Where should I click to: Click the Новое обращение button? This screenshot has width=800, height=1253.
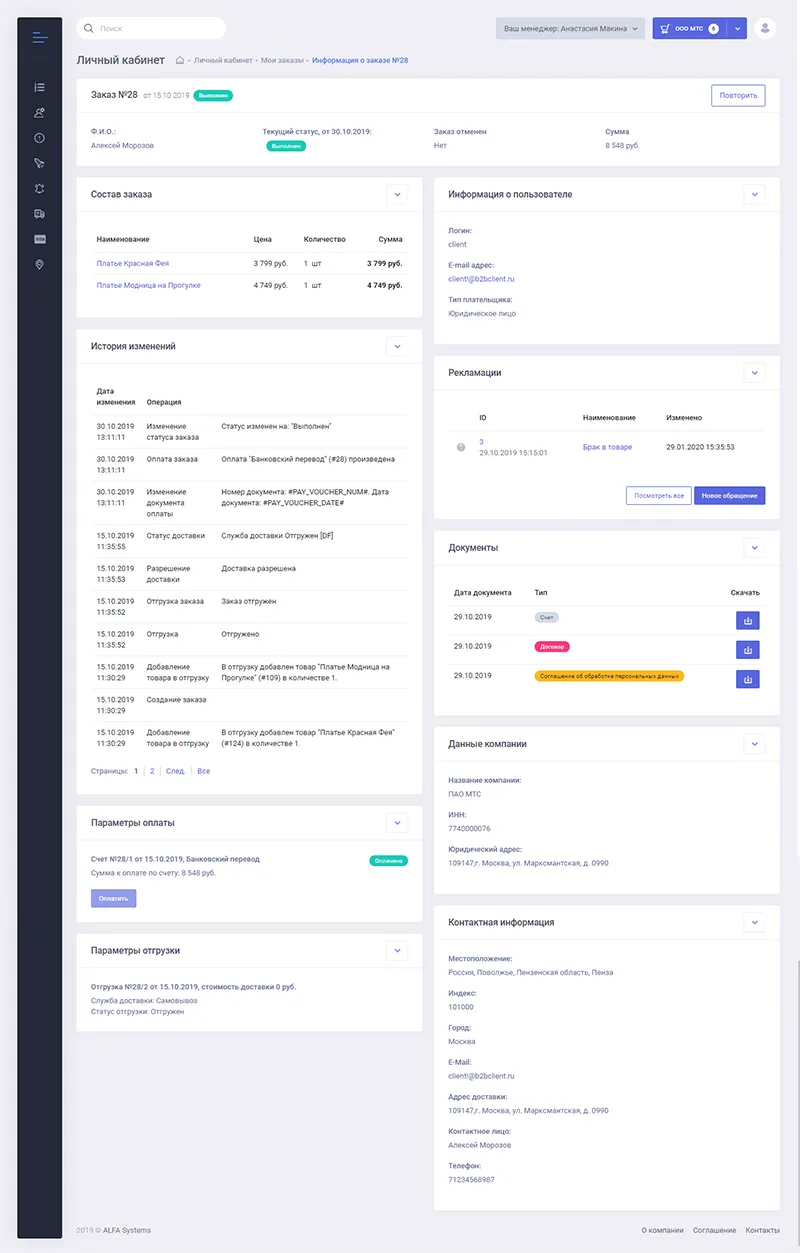[729, 495]
